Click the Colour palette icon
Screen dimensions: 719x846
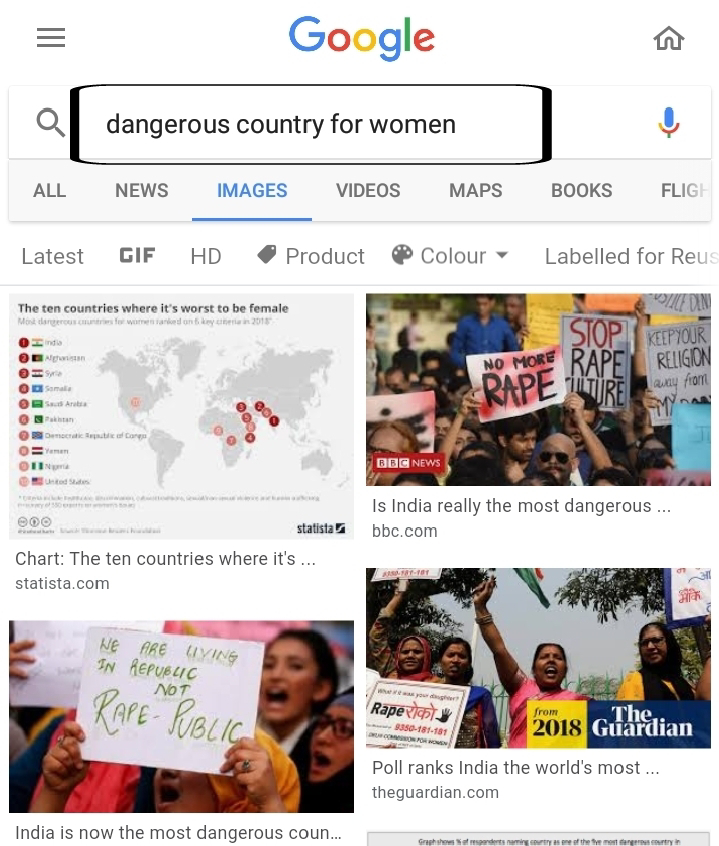(402, 255)
